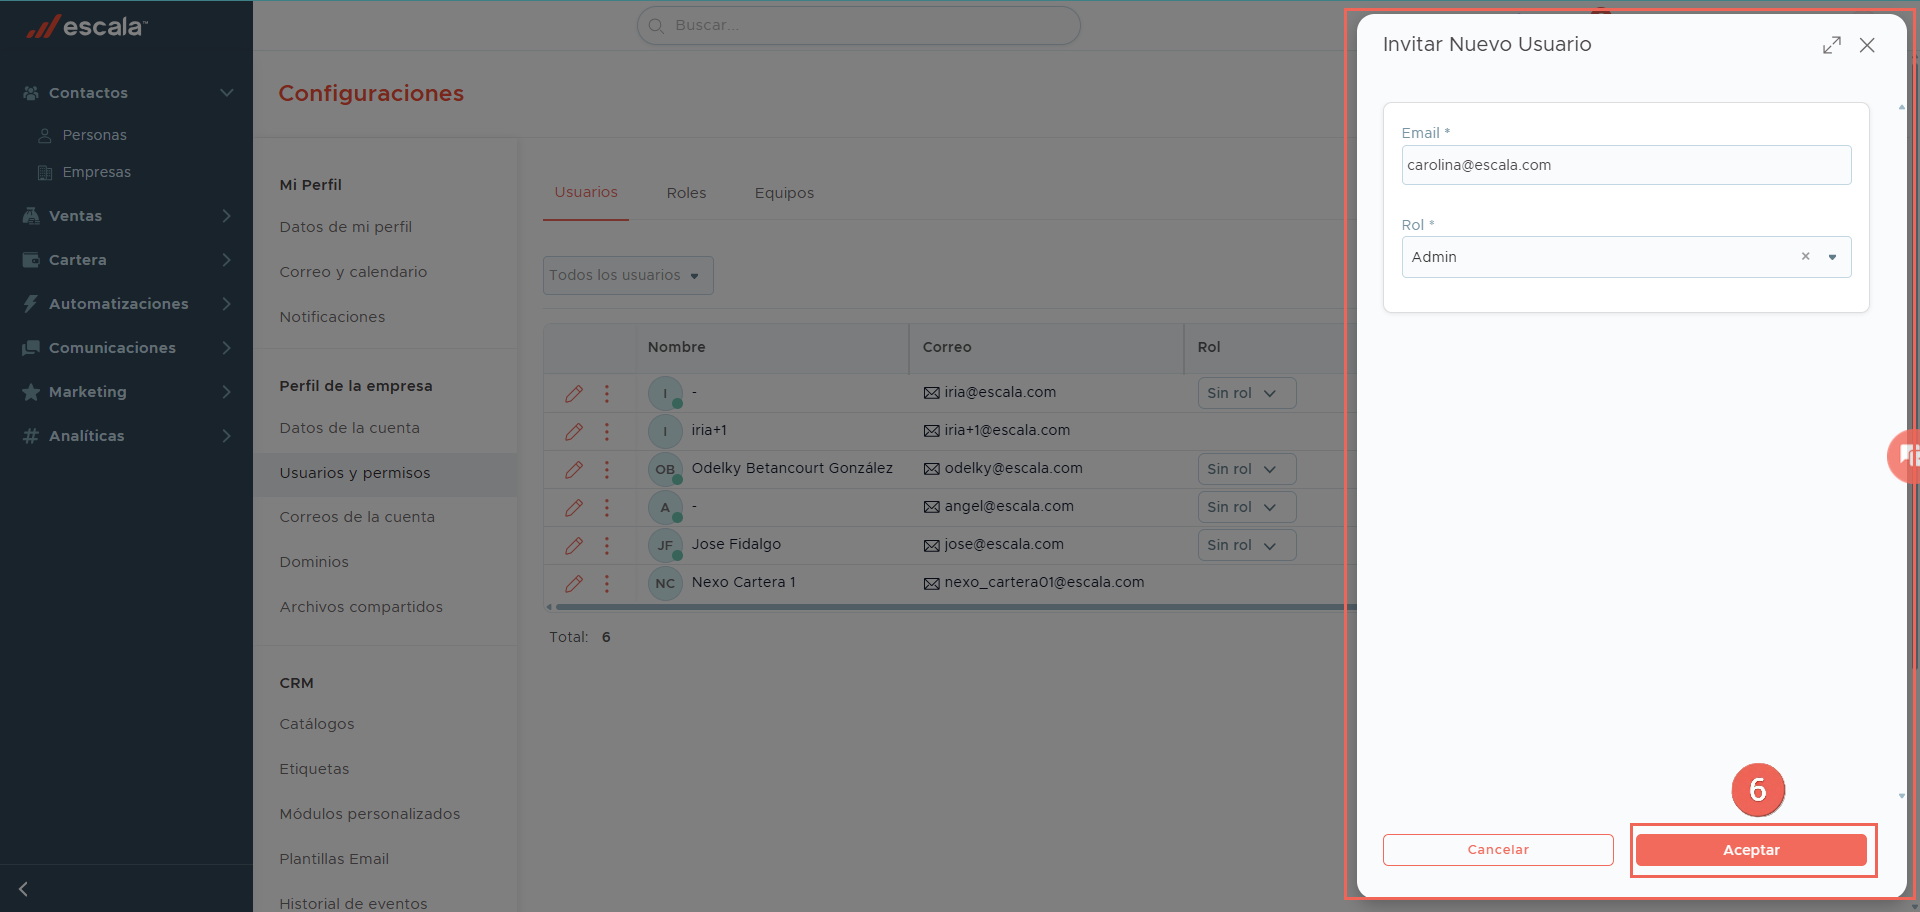
Task: Collapse the sidebar with bottom arrow
Action: click(x=23, y=889)
